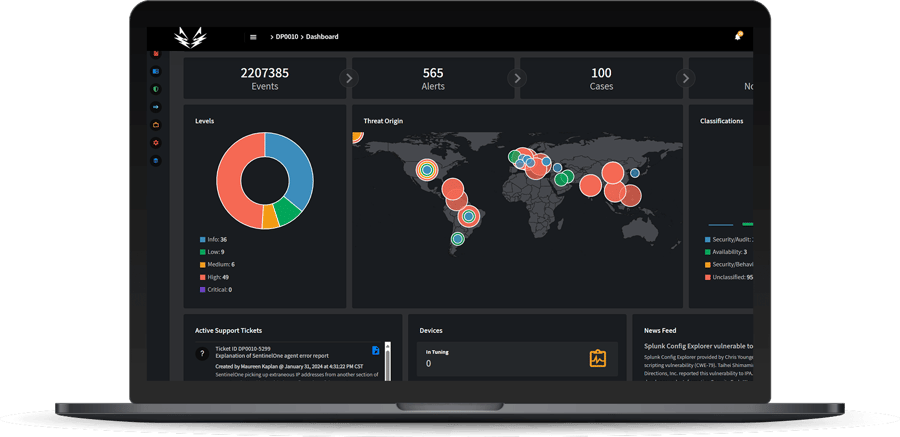Click the blue Security/Audit legend swatch
The height and width of the screenshot is (437, 900).
coord(708,239)
